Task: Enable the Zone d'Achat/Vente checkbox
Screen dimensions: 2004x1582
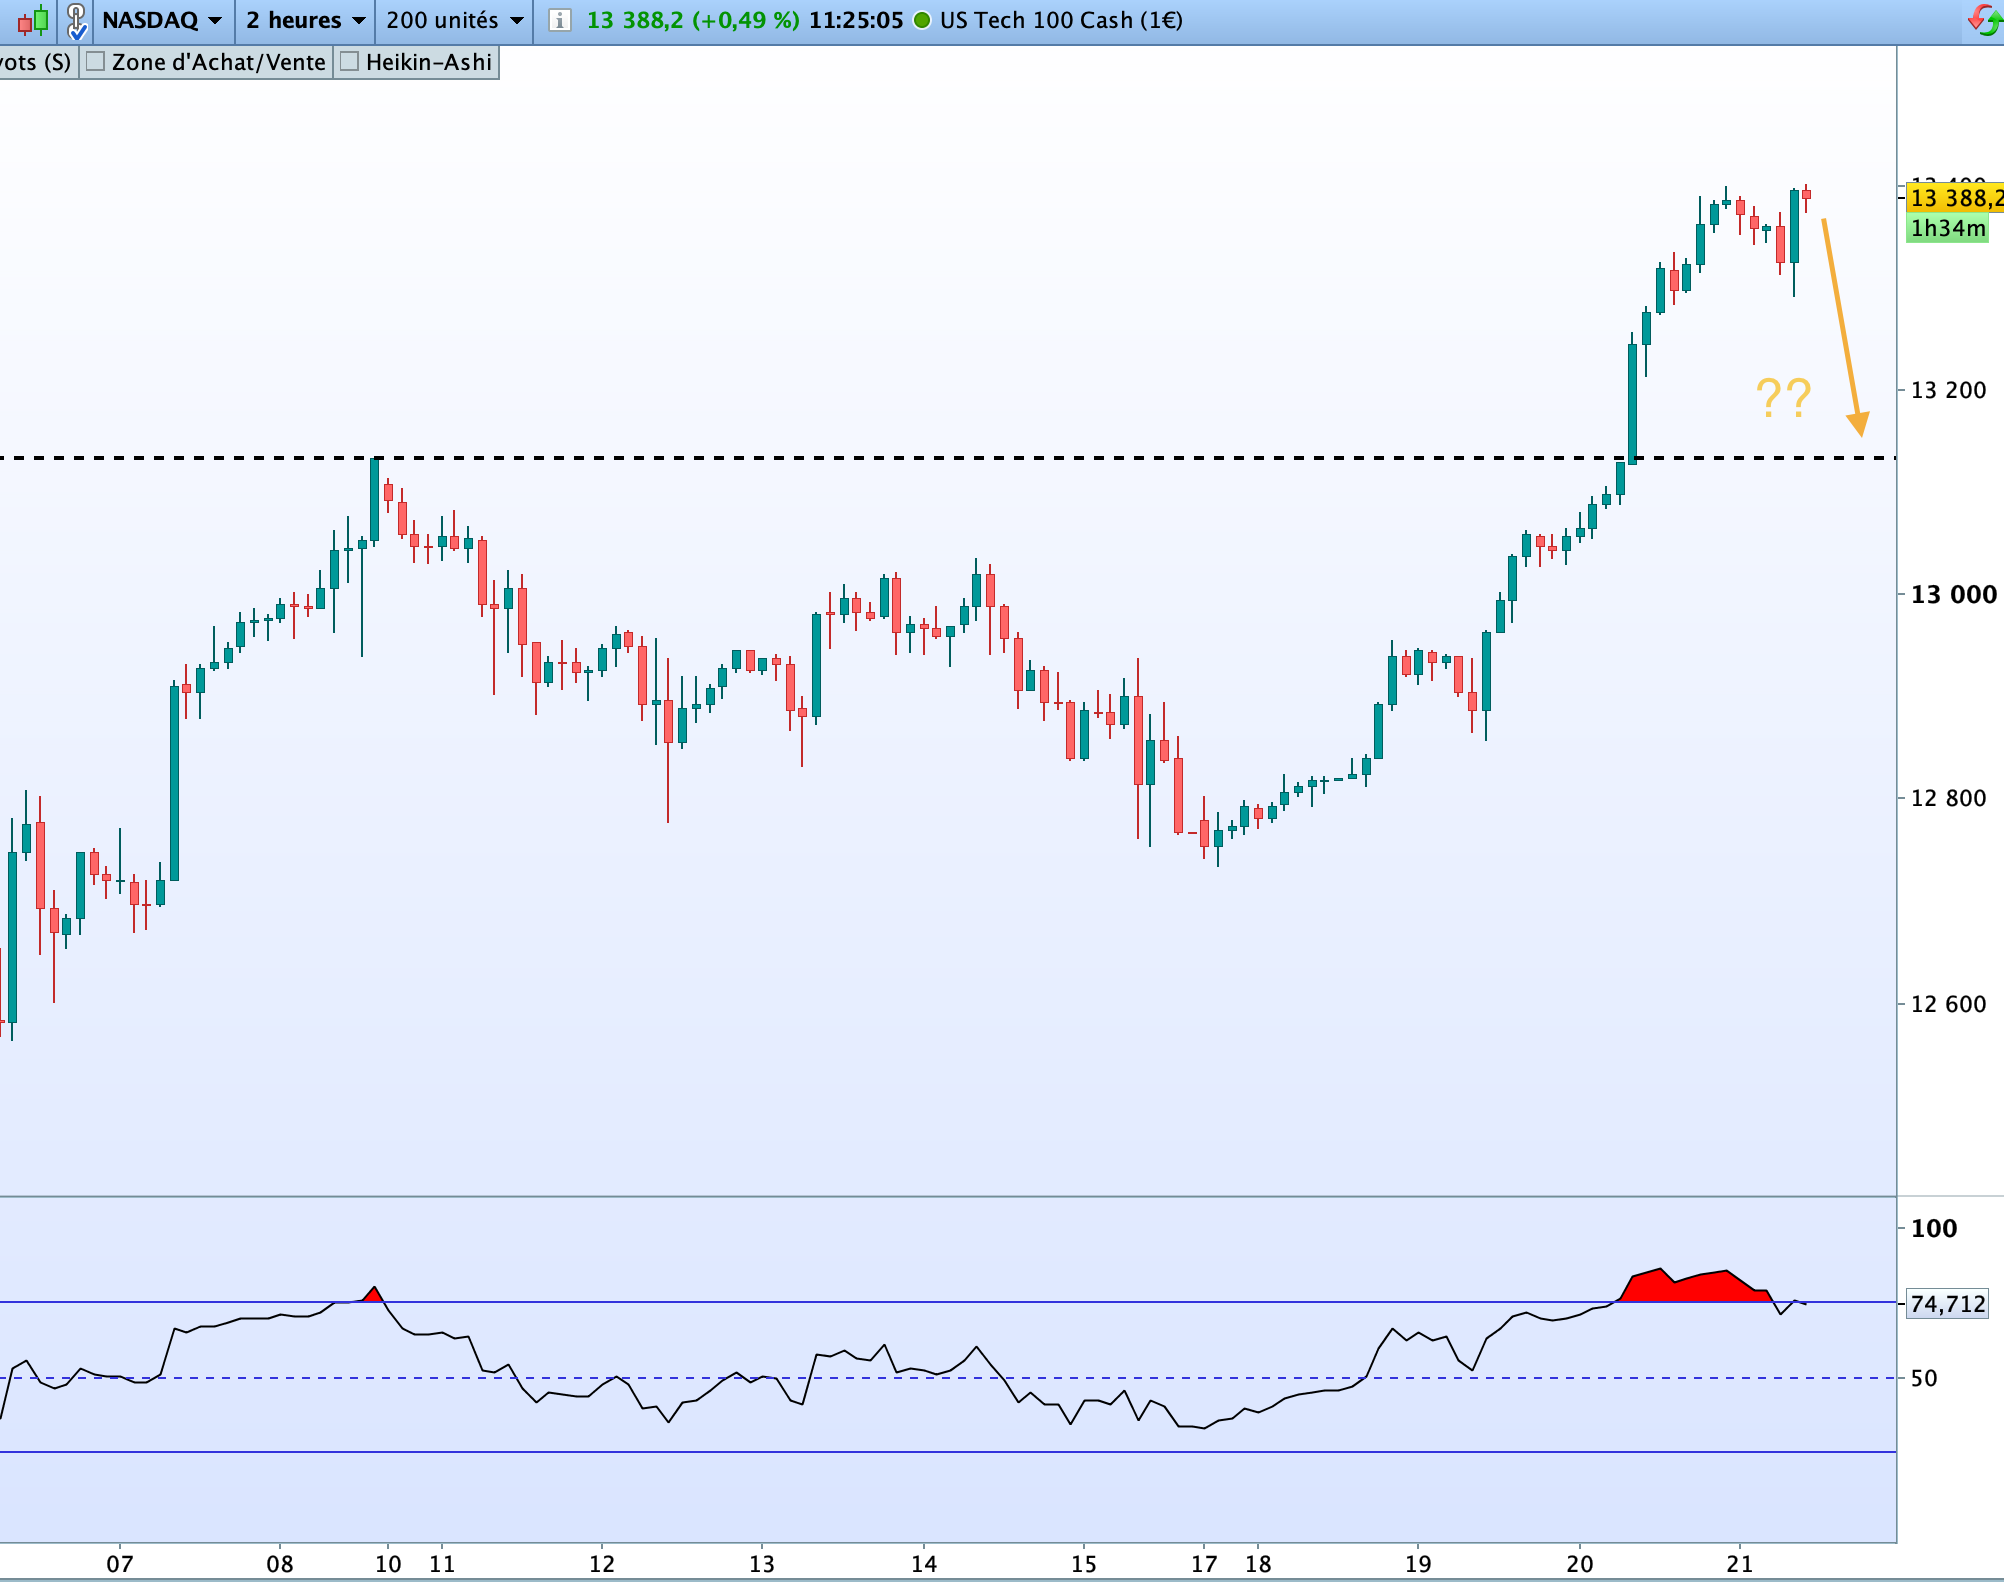Action: (x=96, y=62)
